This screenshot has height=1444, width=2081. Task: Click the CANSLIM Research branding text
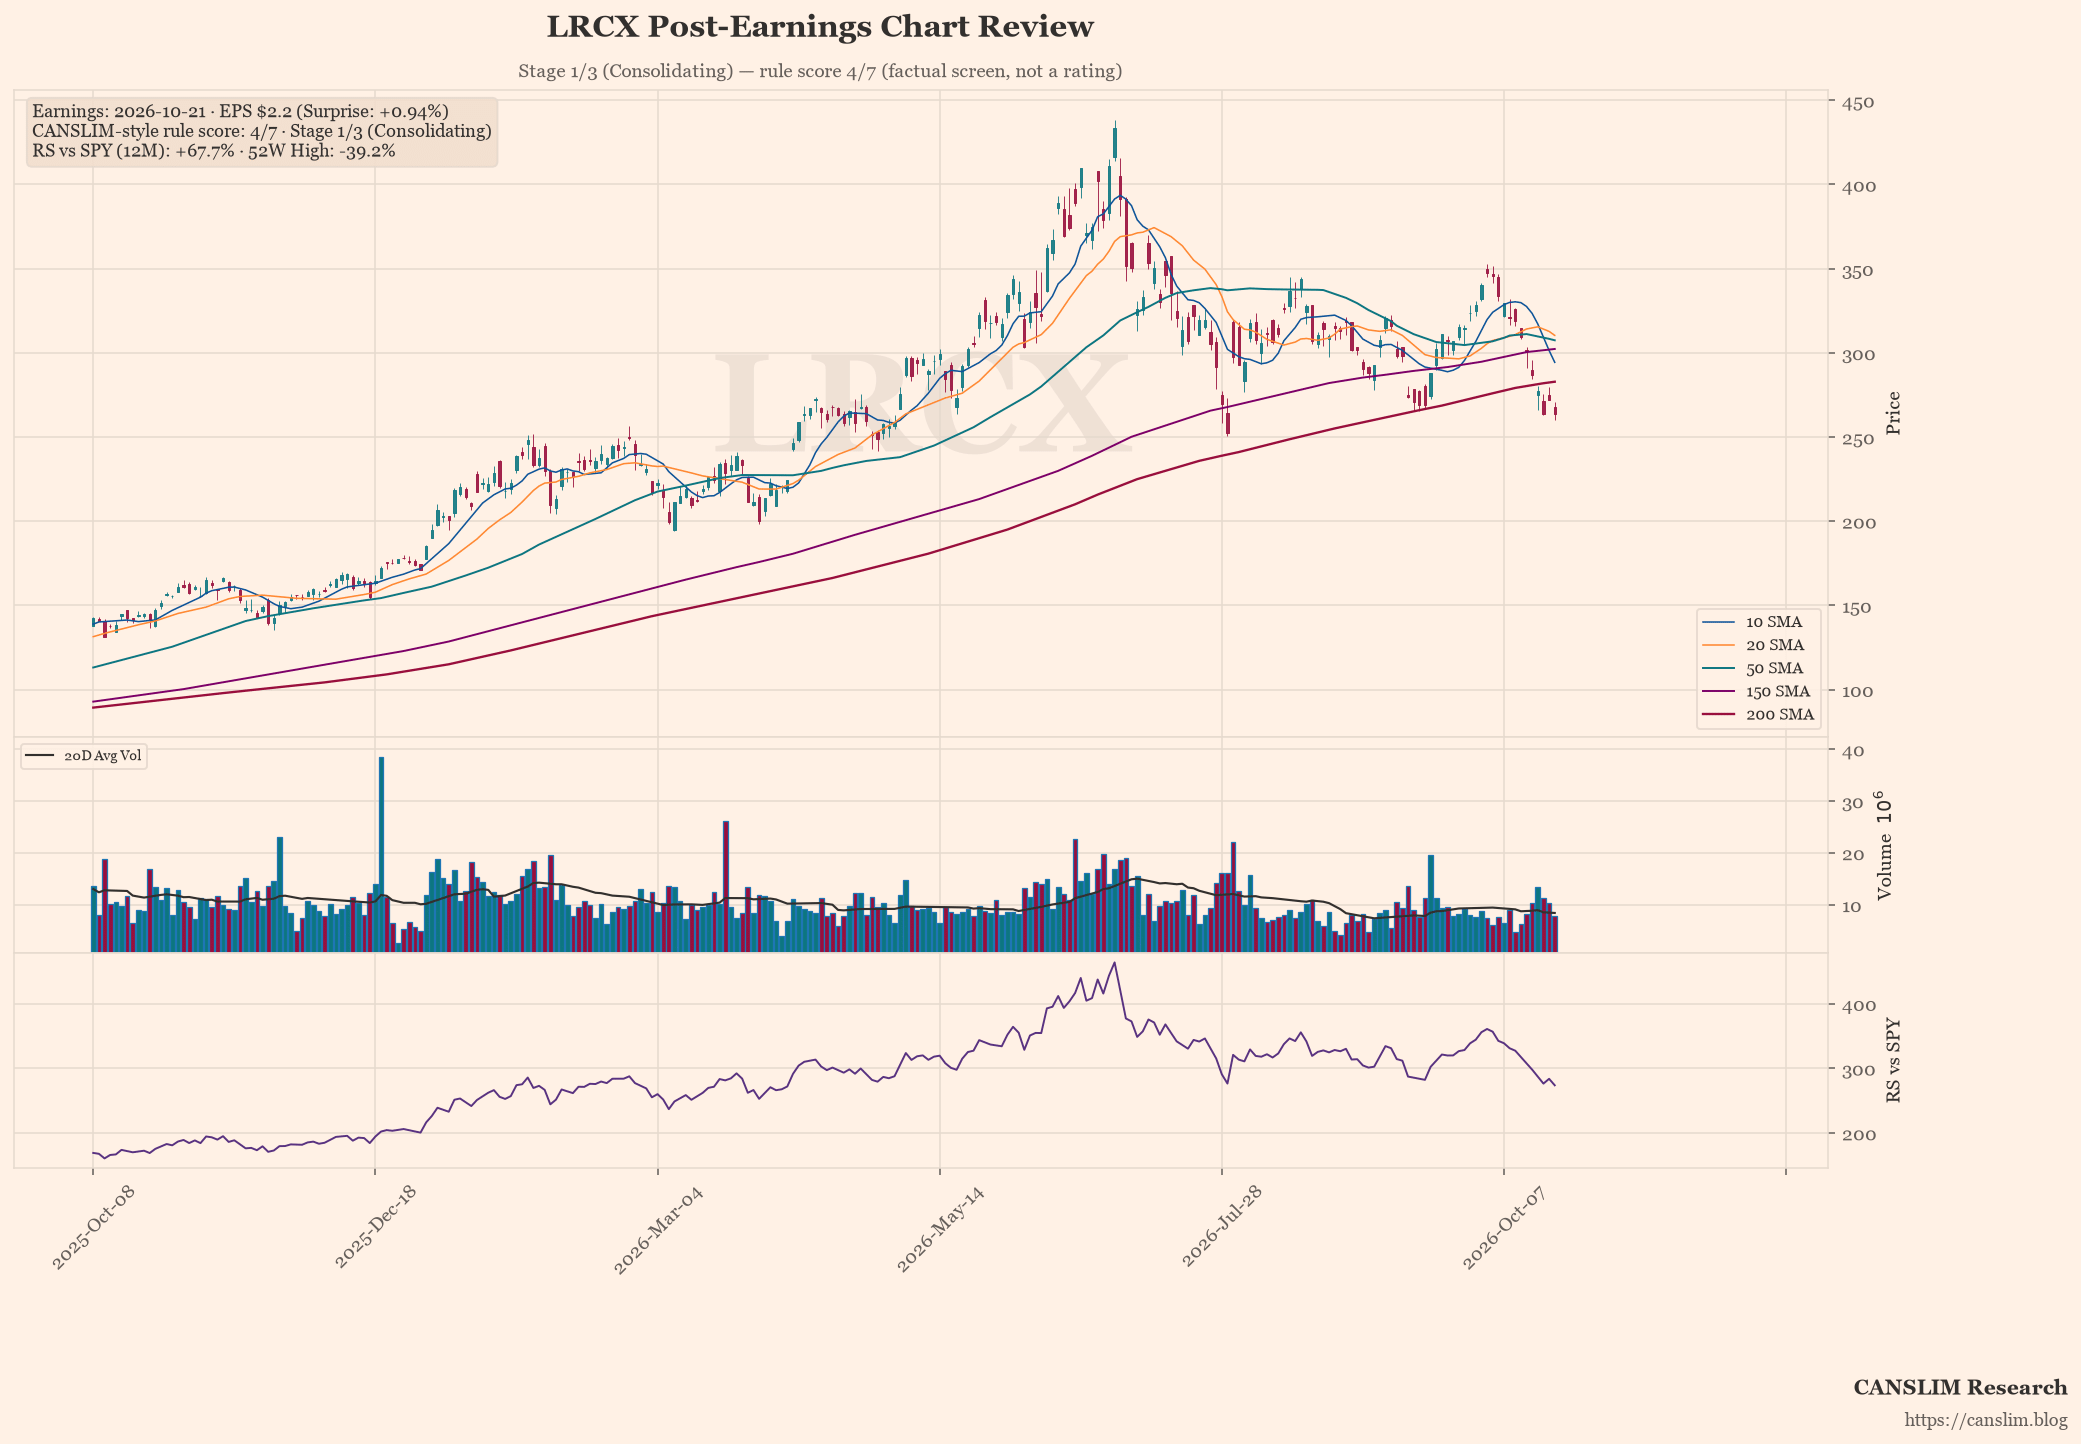click(x=1960, y=1387)
